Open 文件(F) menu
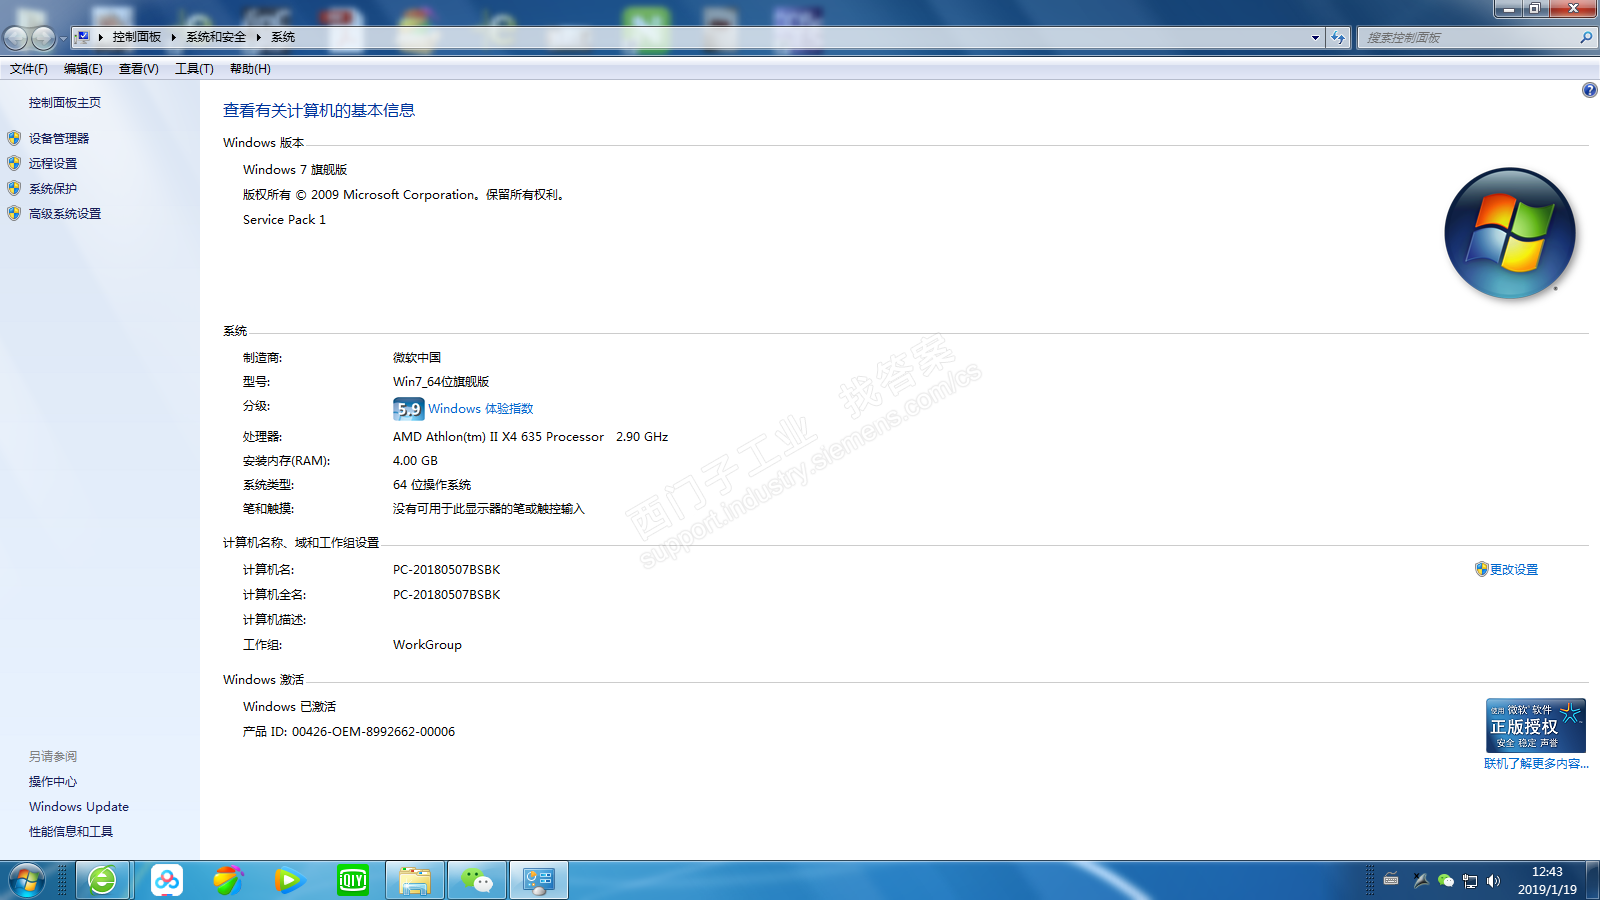Screen dimensions: 1600x900 pos(29,69)
